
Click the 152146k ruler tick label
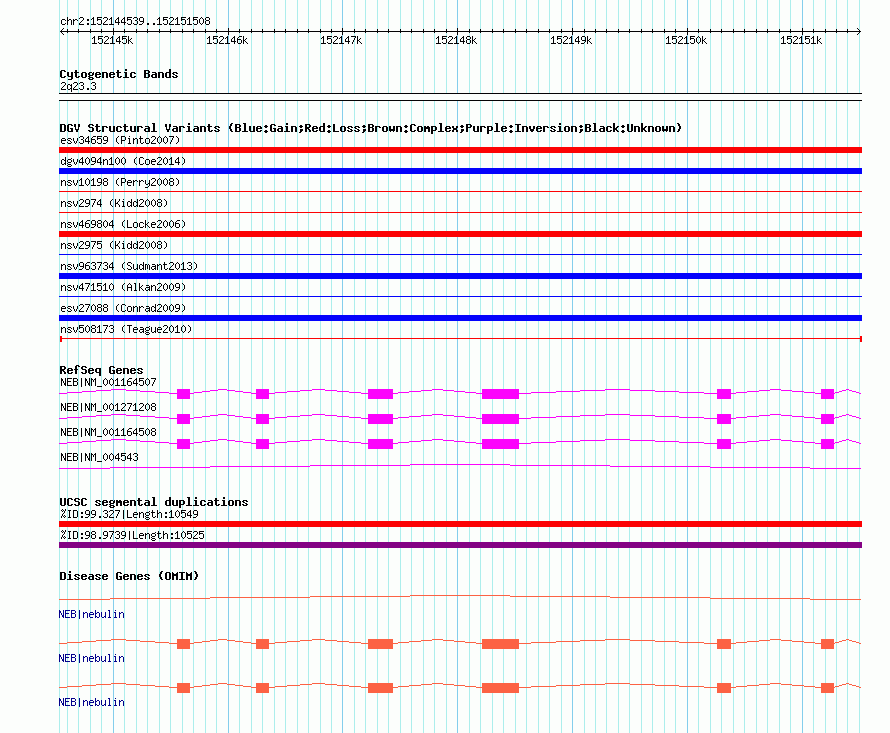point(227,40)
